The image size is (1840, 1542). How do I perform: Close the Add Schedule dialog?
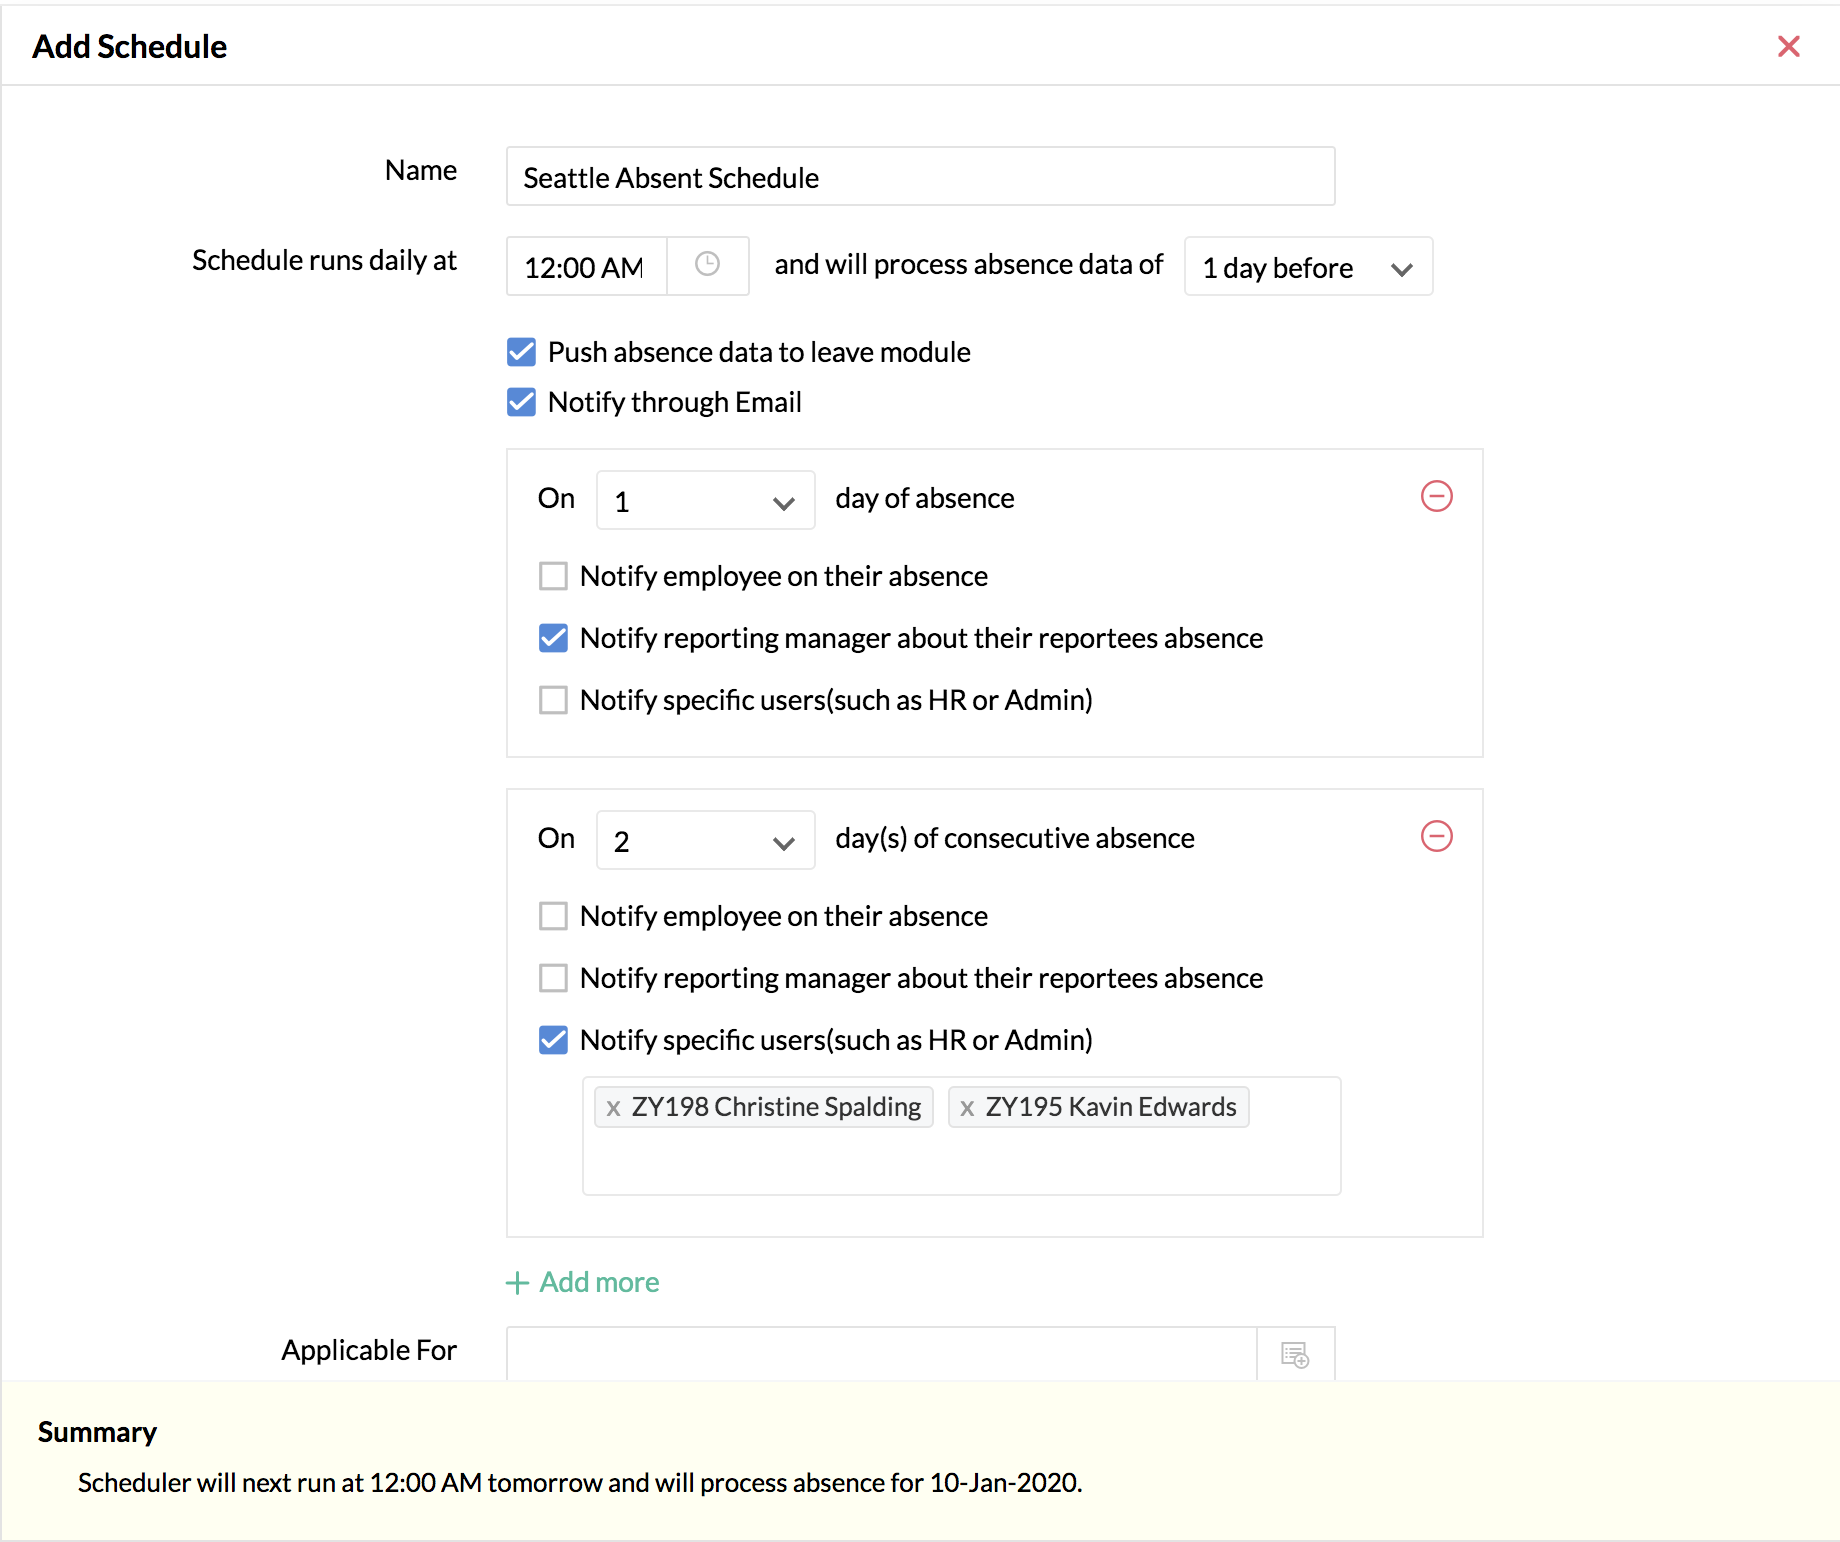pos(1788,46)
